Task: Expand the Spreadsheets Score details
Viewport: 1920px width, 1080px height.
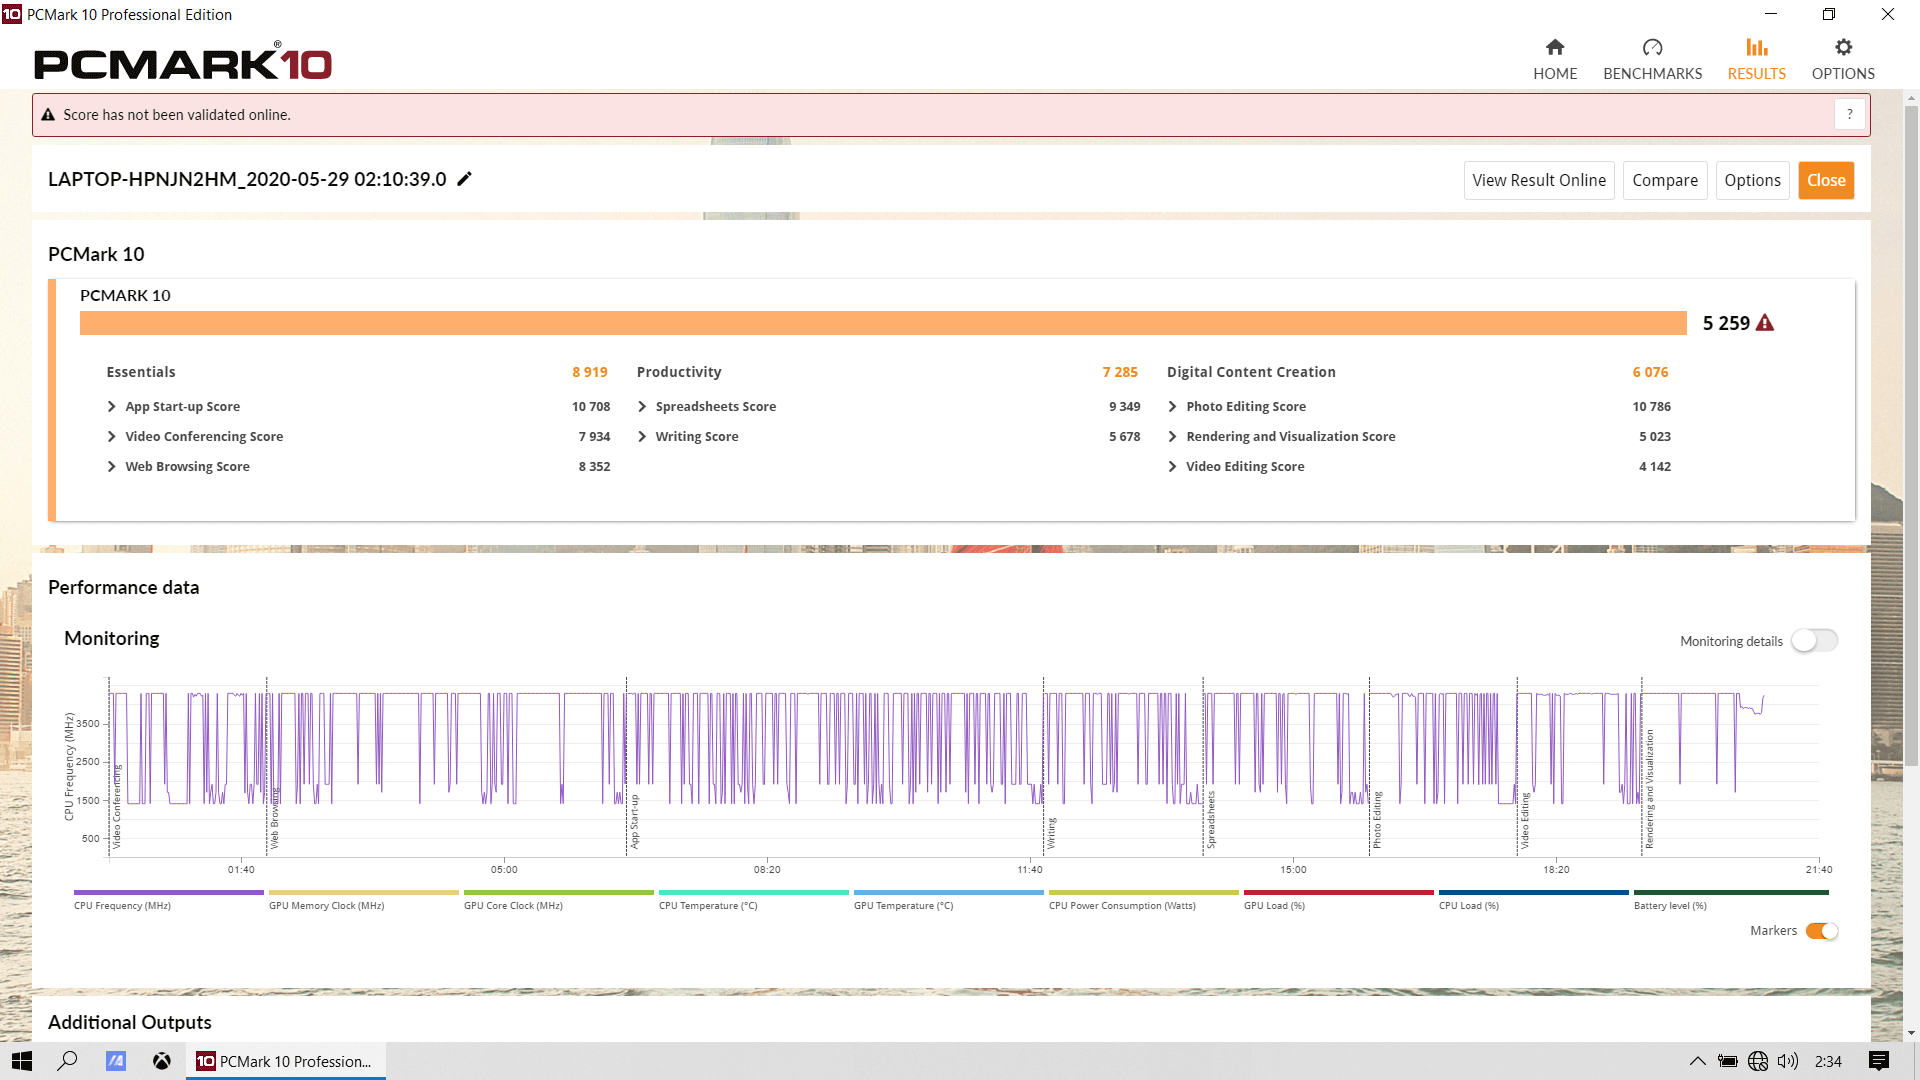Action: 644,405
